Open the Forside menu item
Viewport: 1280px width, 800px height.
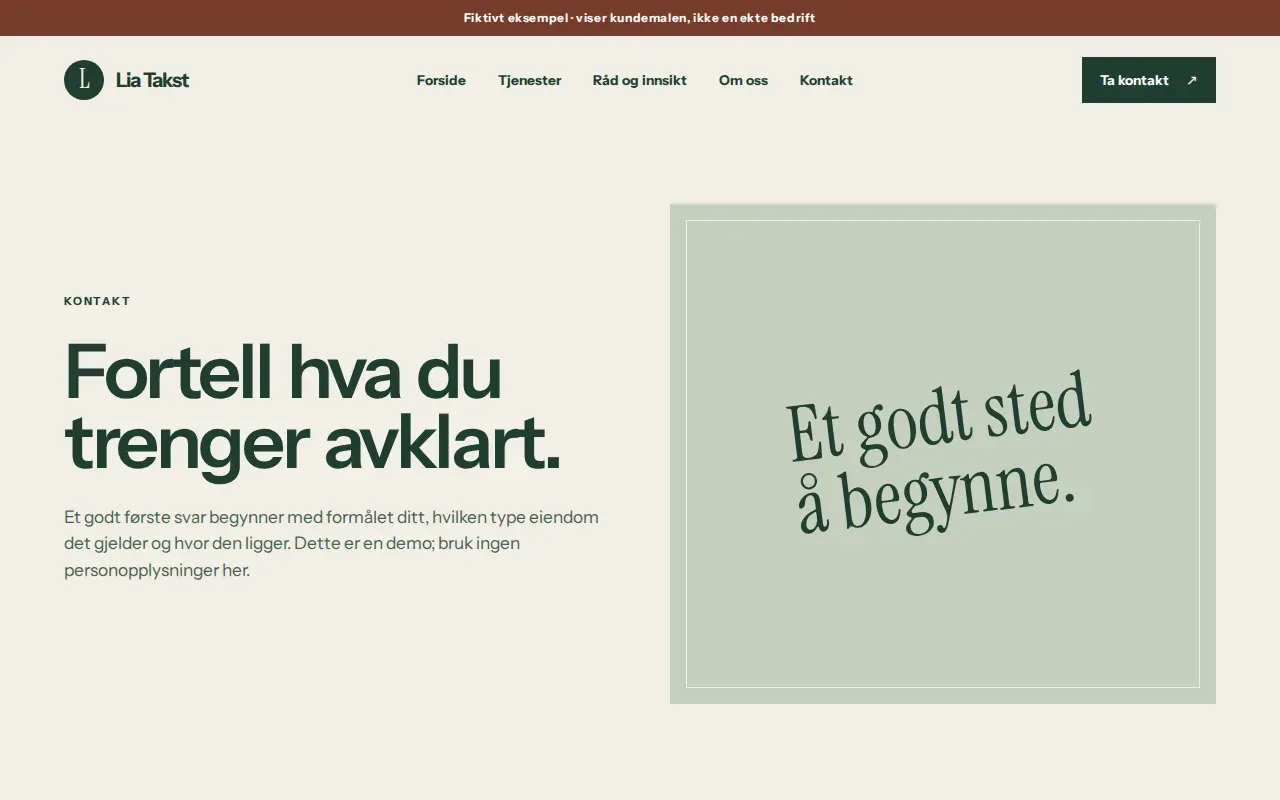click(441, 80)
